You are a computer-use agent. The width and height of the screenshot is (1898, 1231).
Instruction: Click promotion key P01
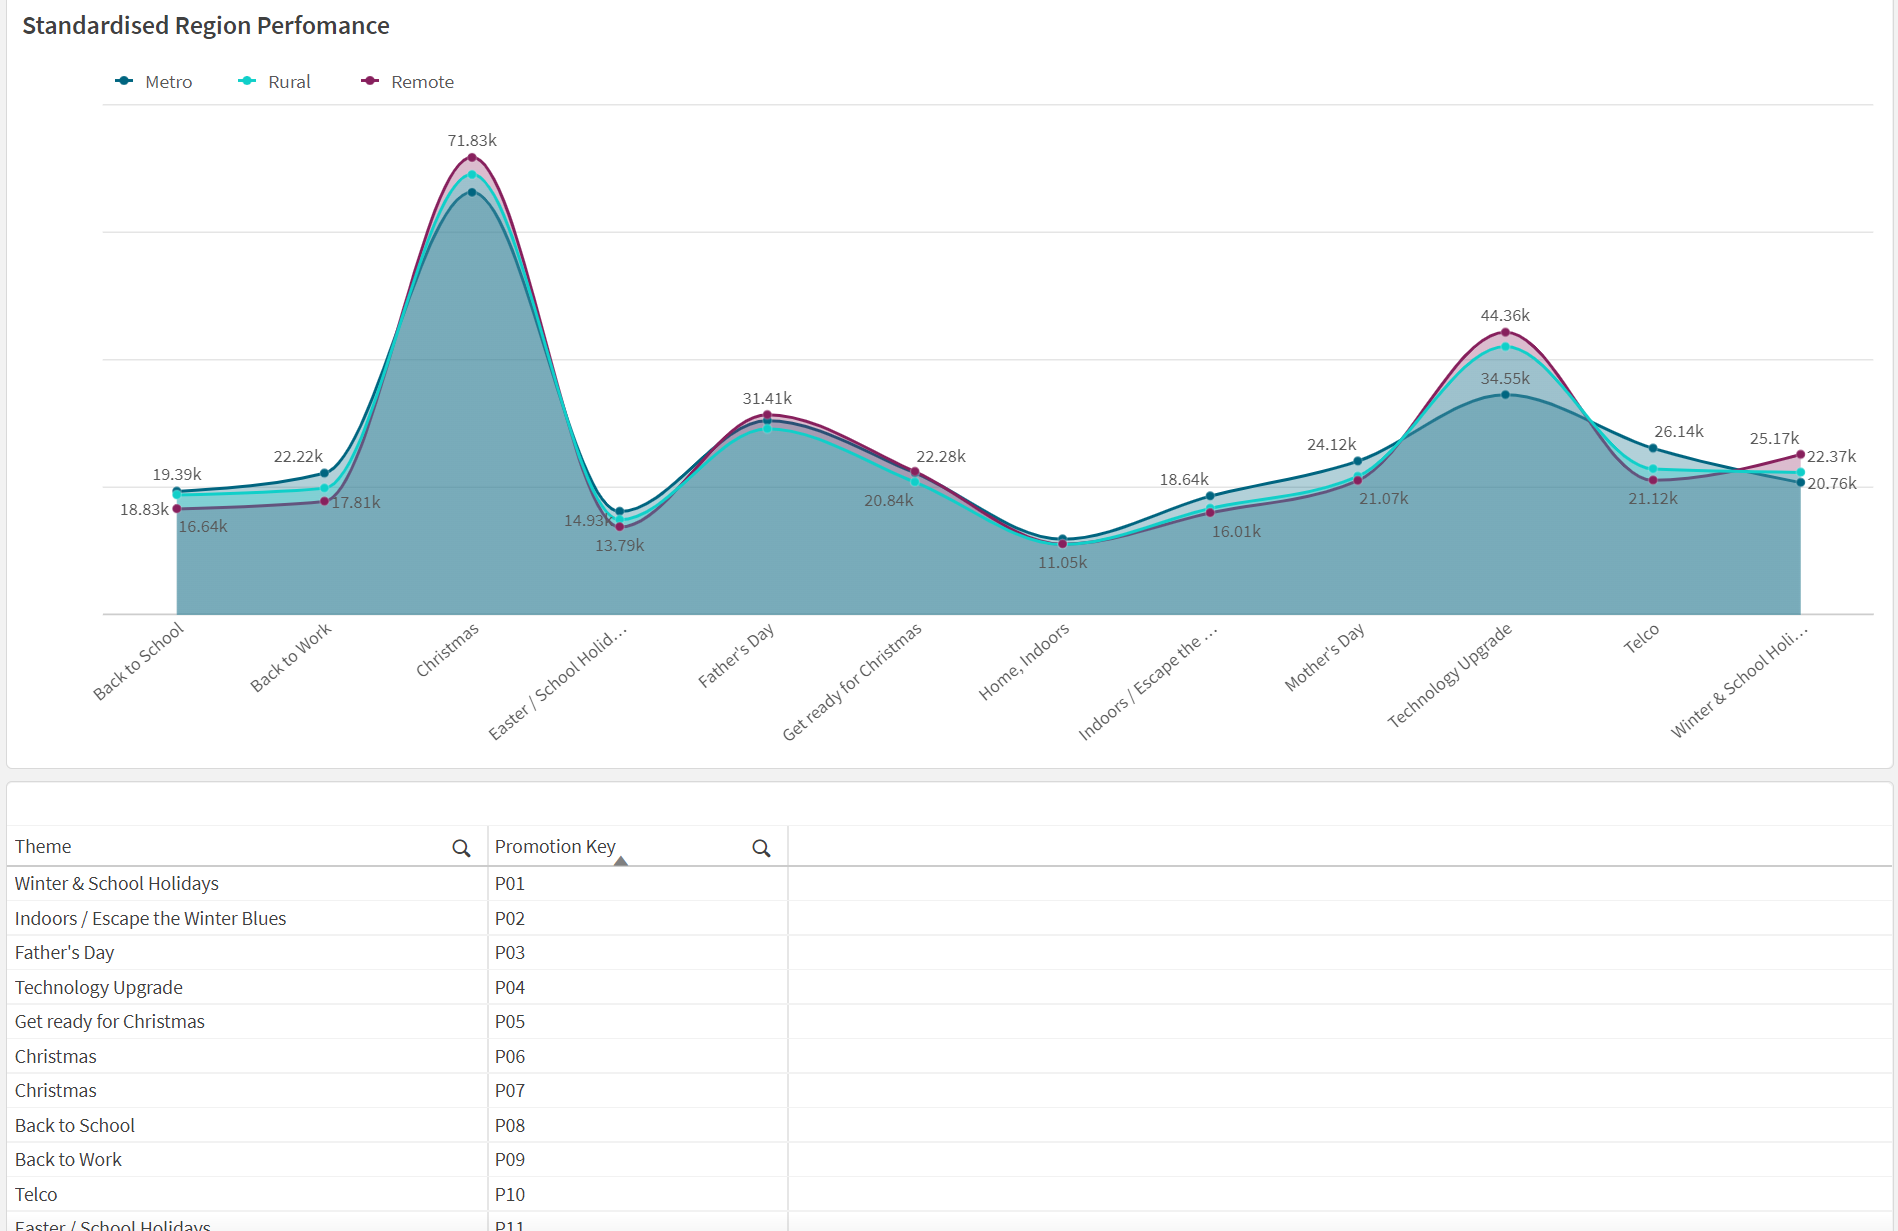tap(510, 884)
